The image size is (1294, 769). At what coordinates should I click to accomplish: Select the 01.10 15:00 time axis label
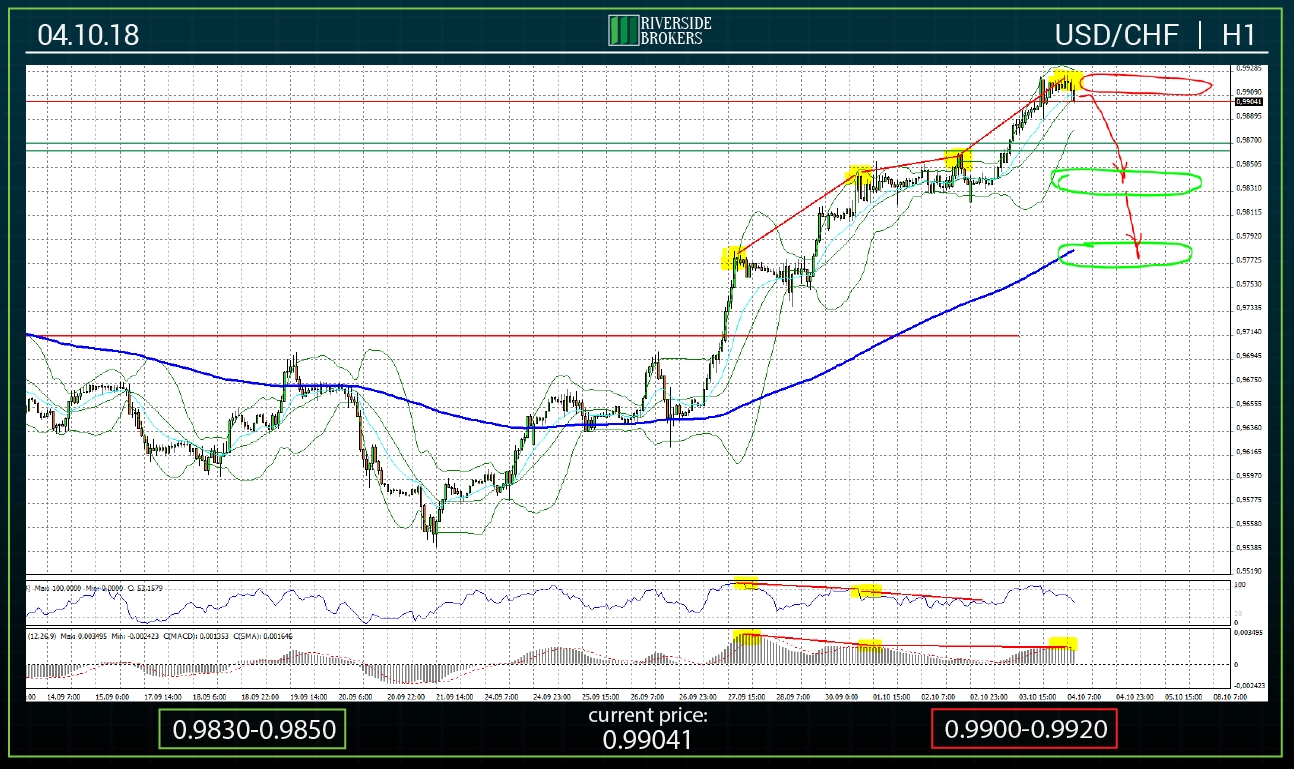pos(891,697)
